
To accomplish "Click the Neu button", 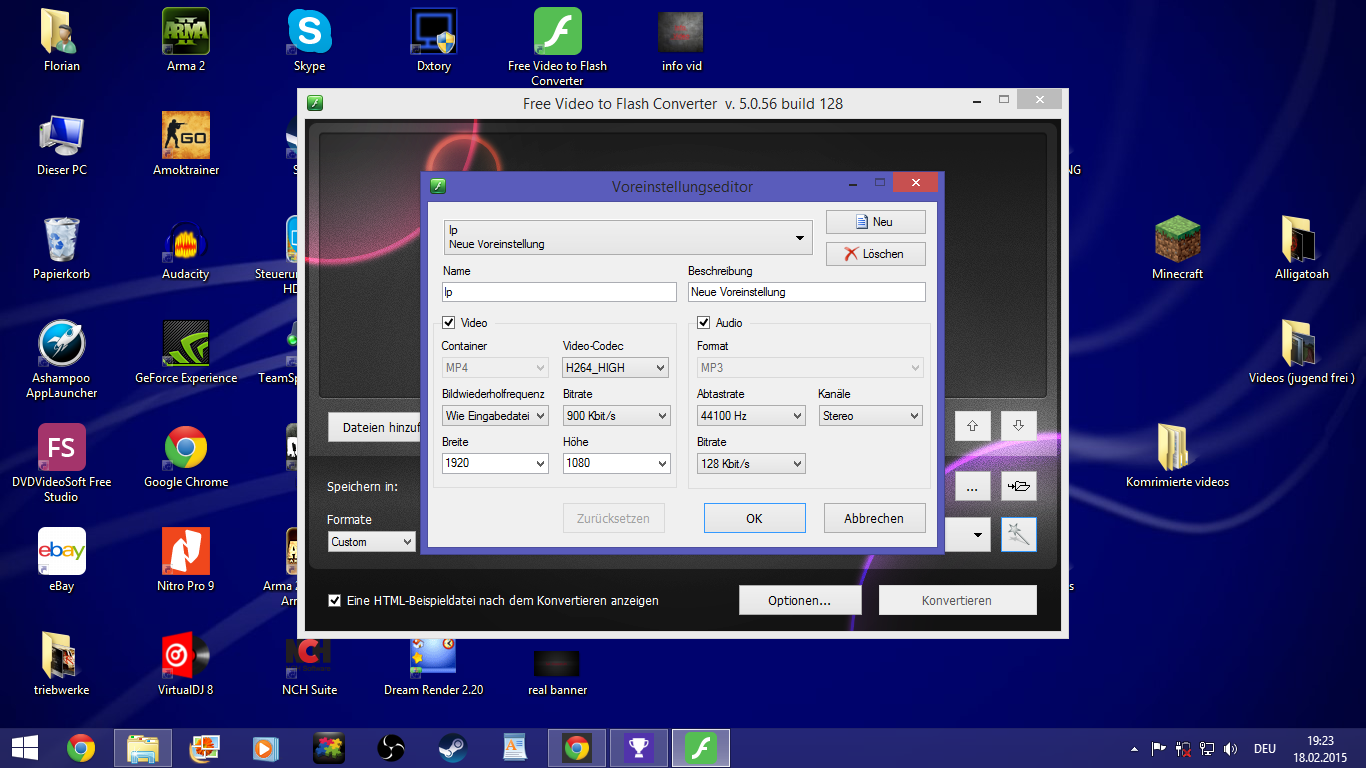I will (x=875, y=222).
